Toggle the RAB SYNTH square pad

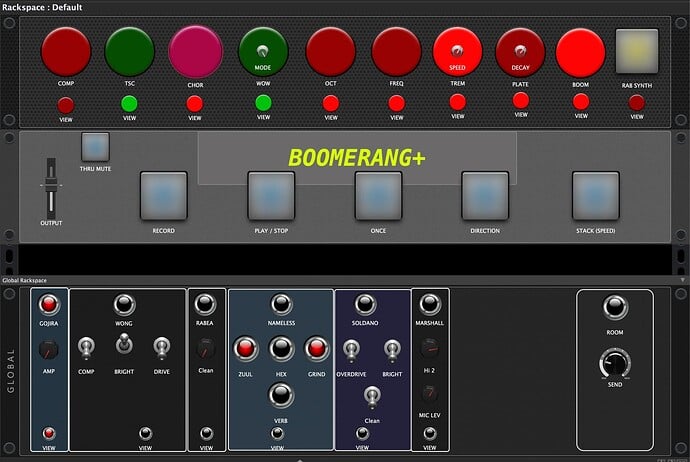(x=637, y=51)
